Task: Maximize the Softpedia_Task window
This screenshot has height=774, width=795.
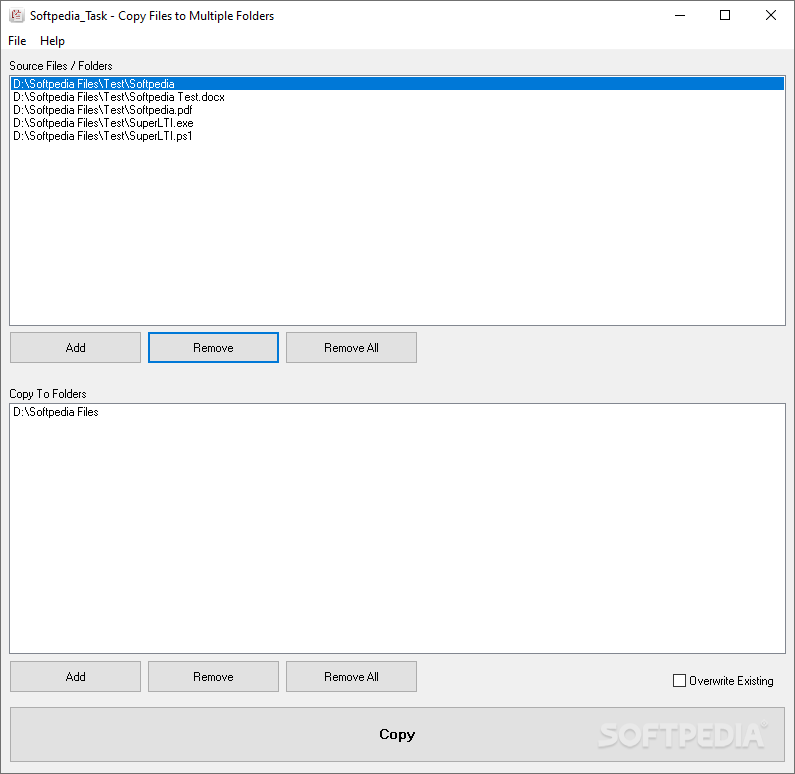Action: click(x=725, y=16)
